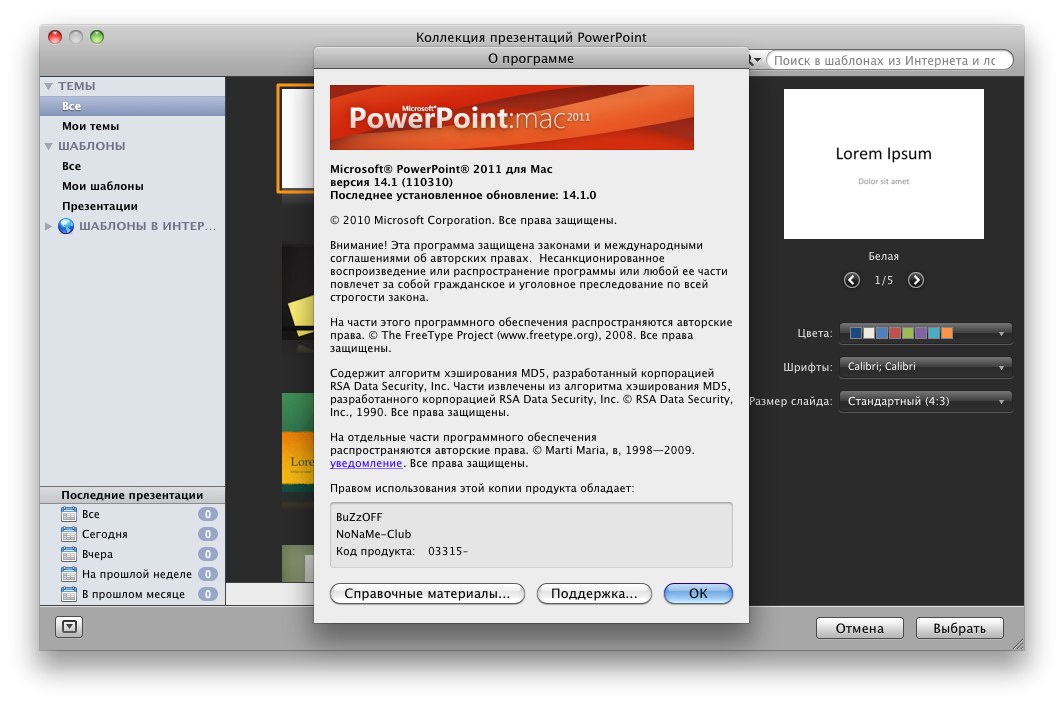
Task: Click the color swatches strip in Цвета
Action: [901, 333]
